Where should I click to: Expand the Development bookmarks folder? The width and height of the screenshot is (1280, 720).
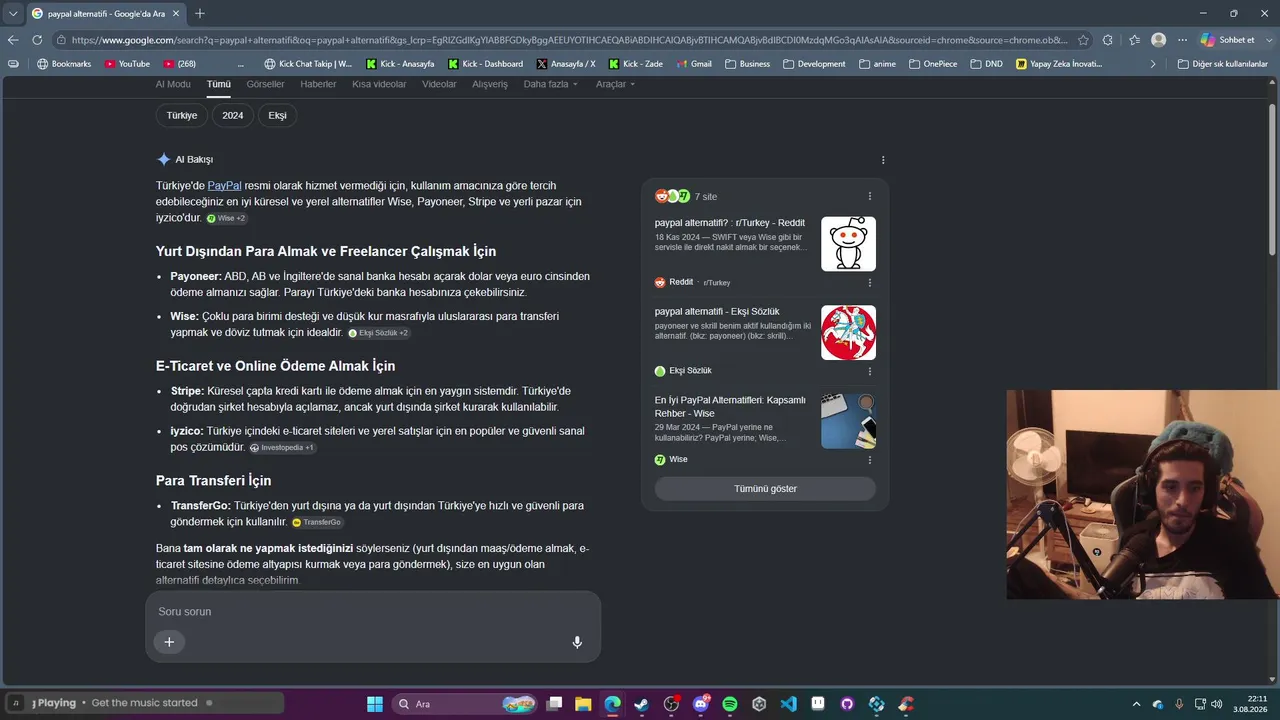pyautogui.click(x=814, y=64)
